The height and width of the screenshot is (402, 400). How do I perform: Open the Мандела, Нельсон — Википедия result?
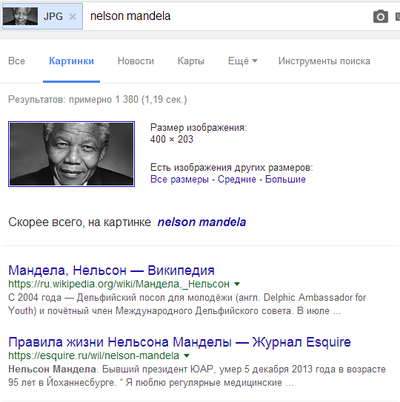click(x=111, y=270)
